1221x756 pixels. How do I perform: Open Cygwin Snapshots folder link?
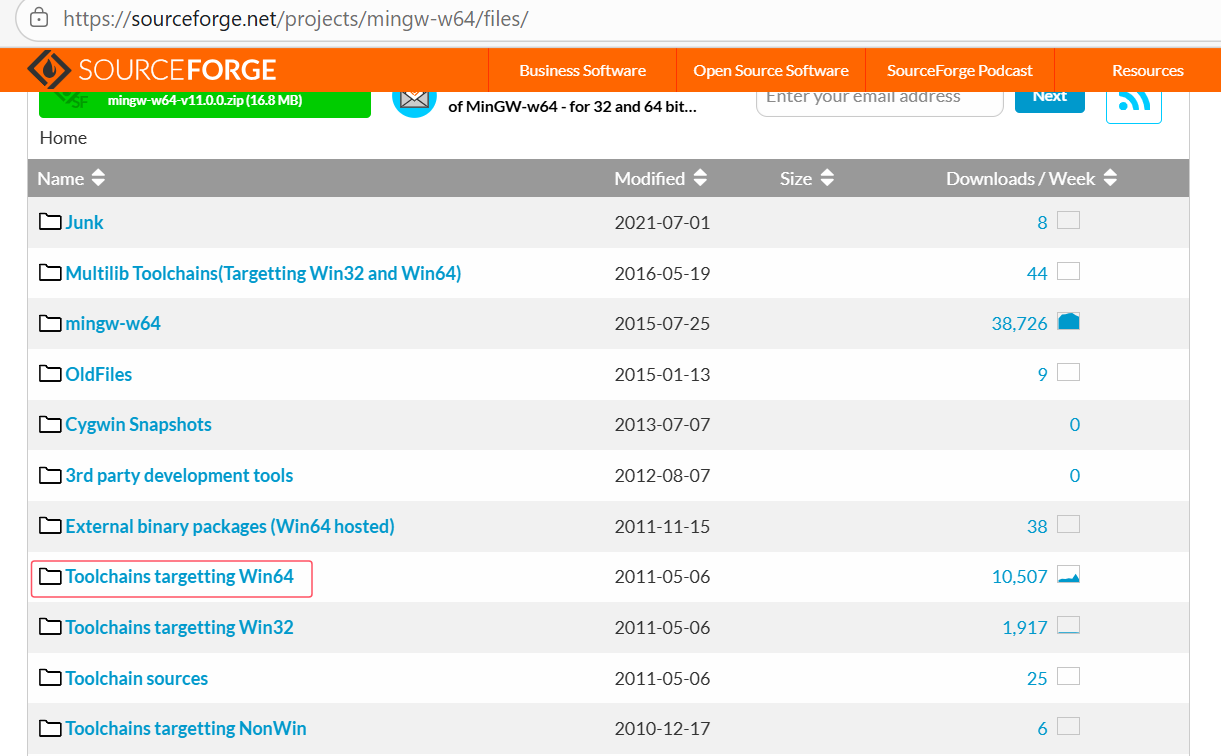[138, 424]
